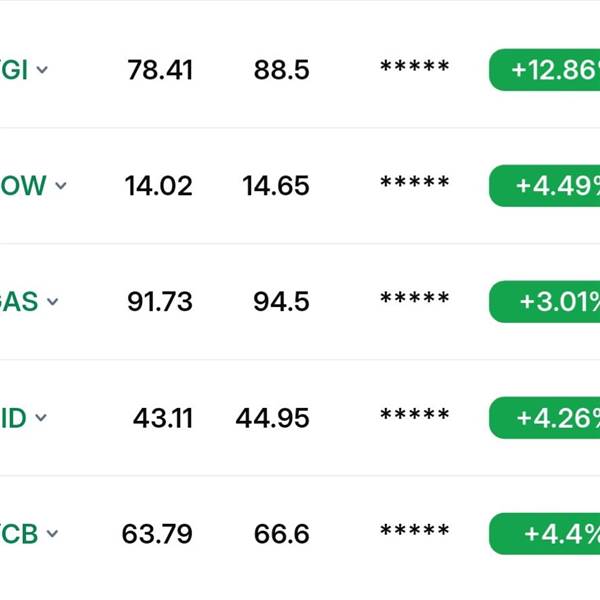Select the 88.5 price cell
Screen dimensions: 600x600
[x=282, y=70]
